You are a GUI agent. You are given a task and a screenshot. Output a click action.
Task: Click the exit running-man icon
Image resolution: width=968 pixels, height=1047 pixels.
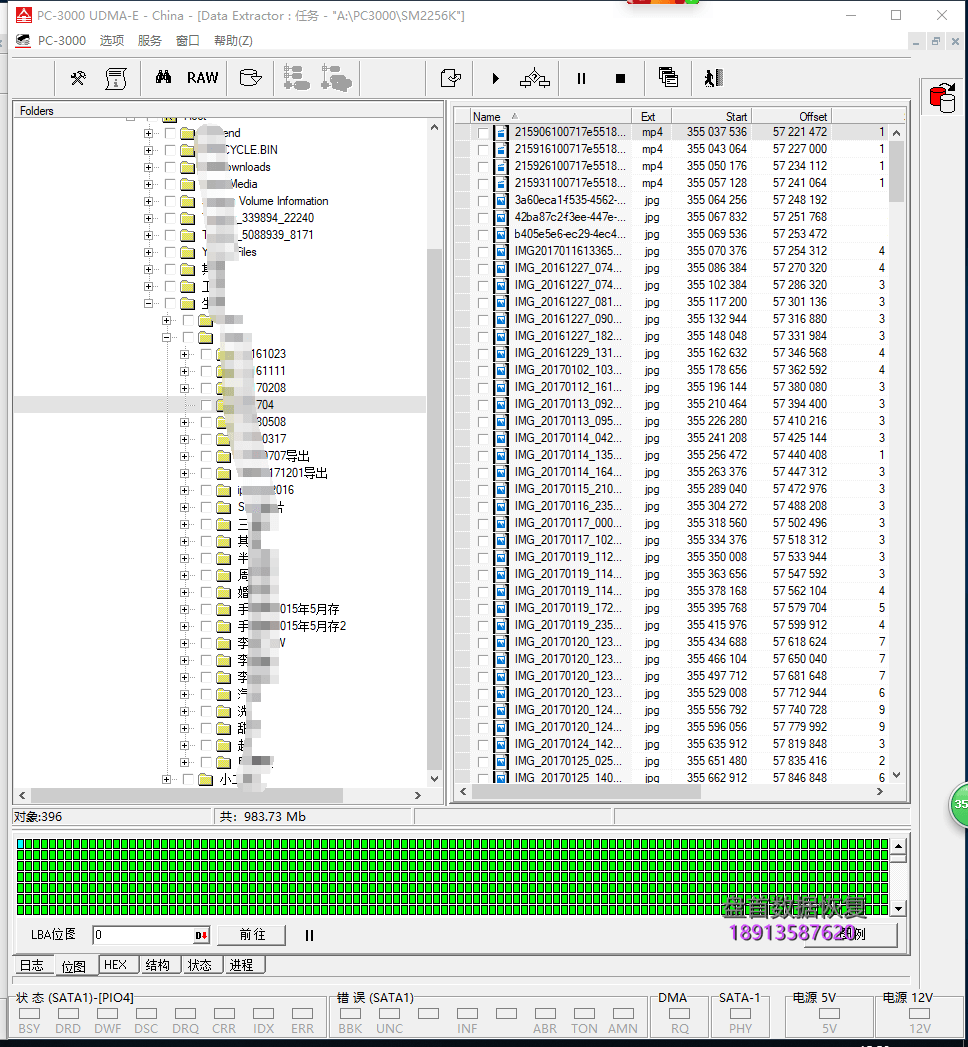714,78
